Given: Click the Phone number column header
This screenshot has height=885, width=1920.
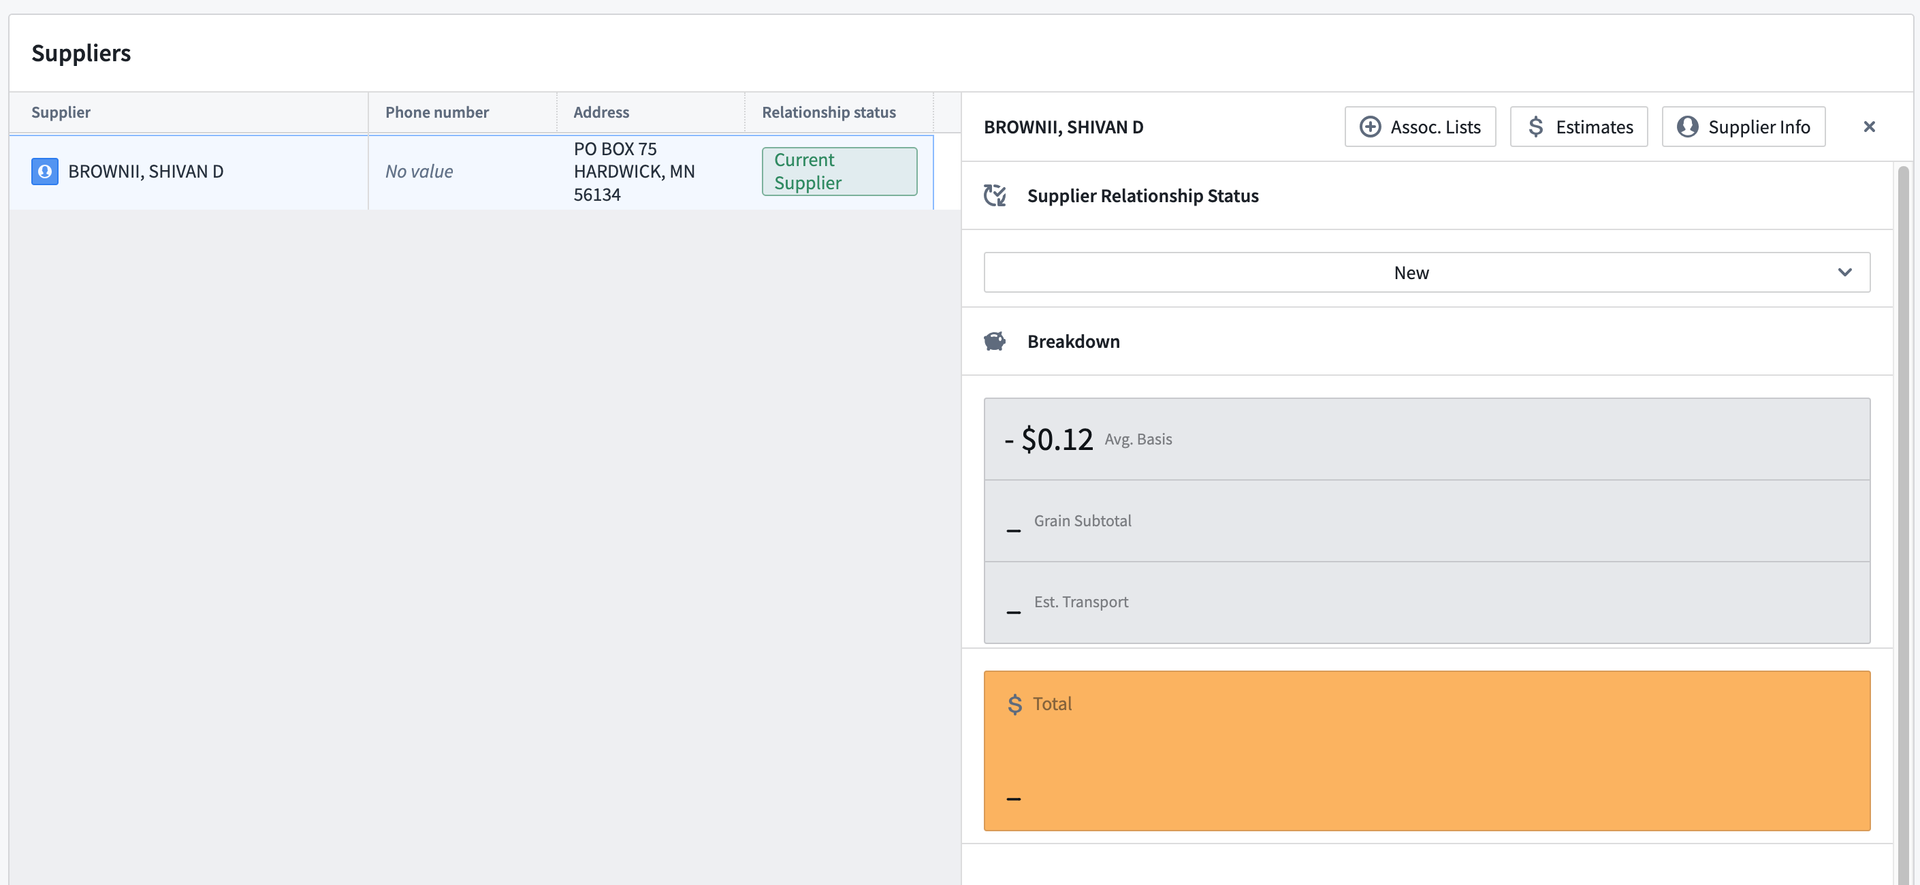Looking at the screenshot, I should coord(437,113).
